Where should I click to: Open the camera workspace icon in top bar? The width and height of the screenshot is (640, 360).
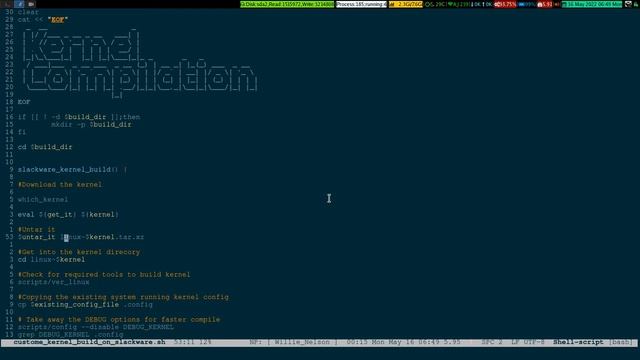coord(31,4)
